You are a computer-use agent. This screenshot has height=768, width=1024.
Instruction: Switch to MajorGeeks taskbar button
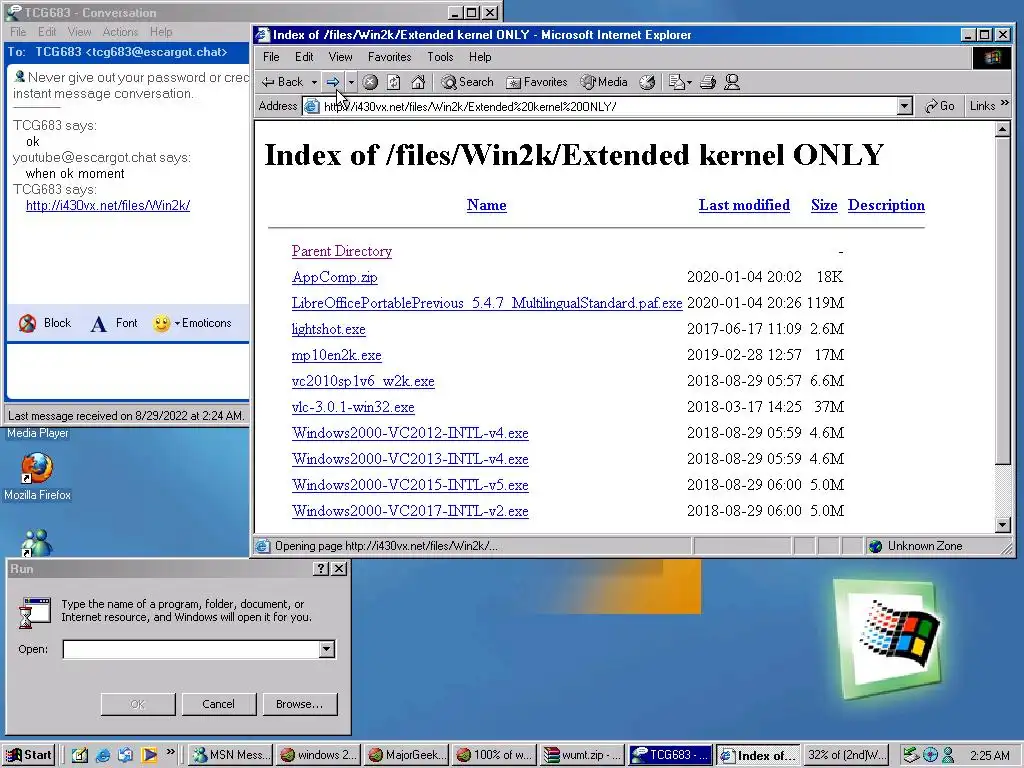pos(407,755)
